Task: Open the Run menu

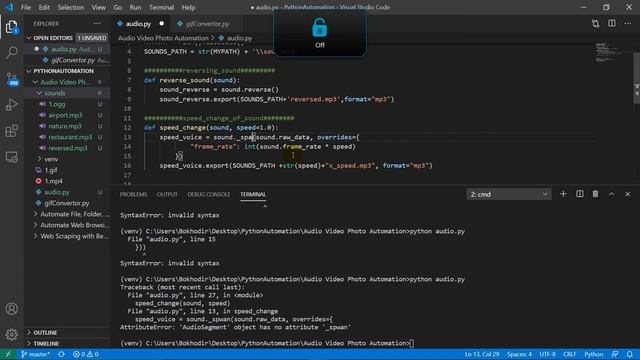Action: tap(135, 7)
